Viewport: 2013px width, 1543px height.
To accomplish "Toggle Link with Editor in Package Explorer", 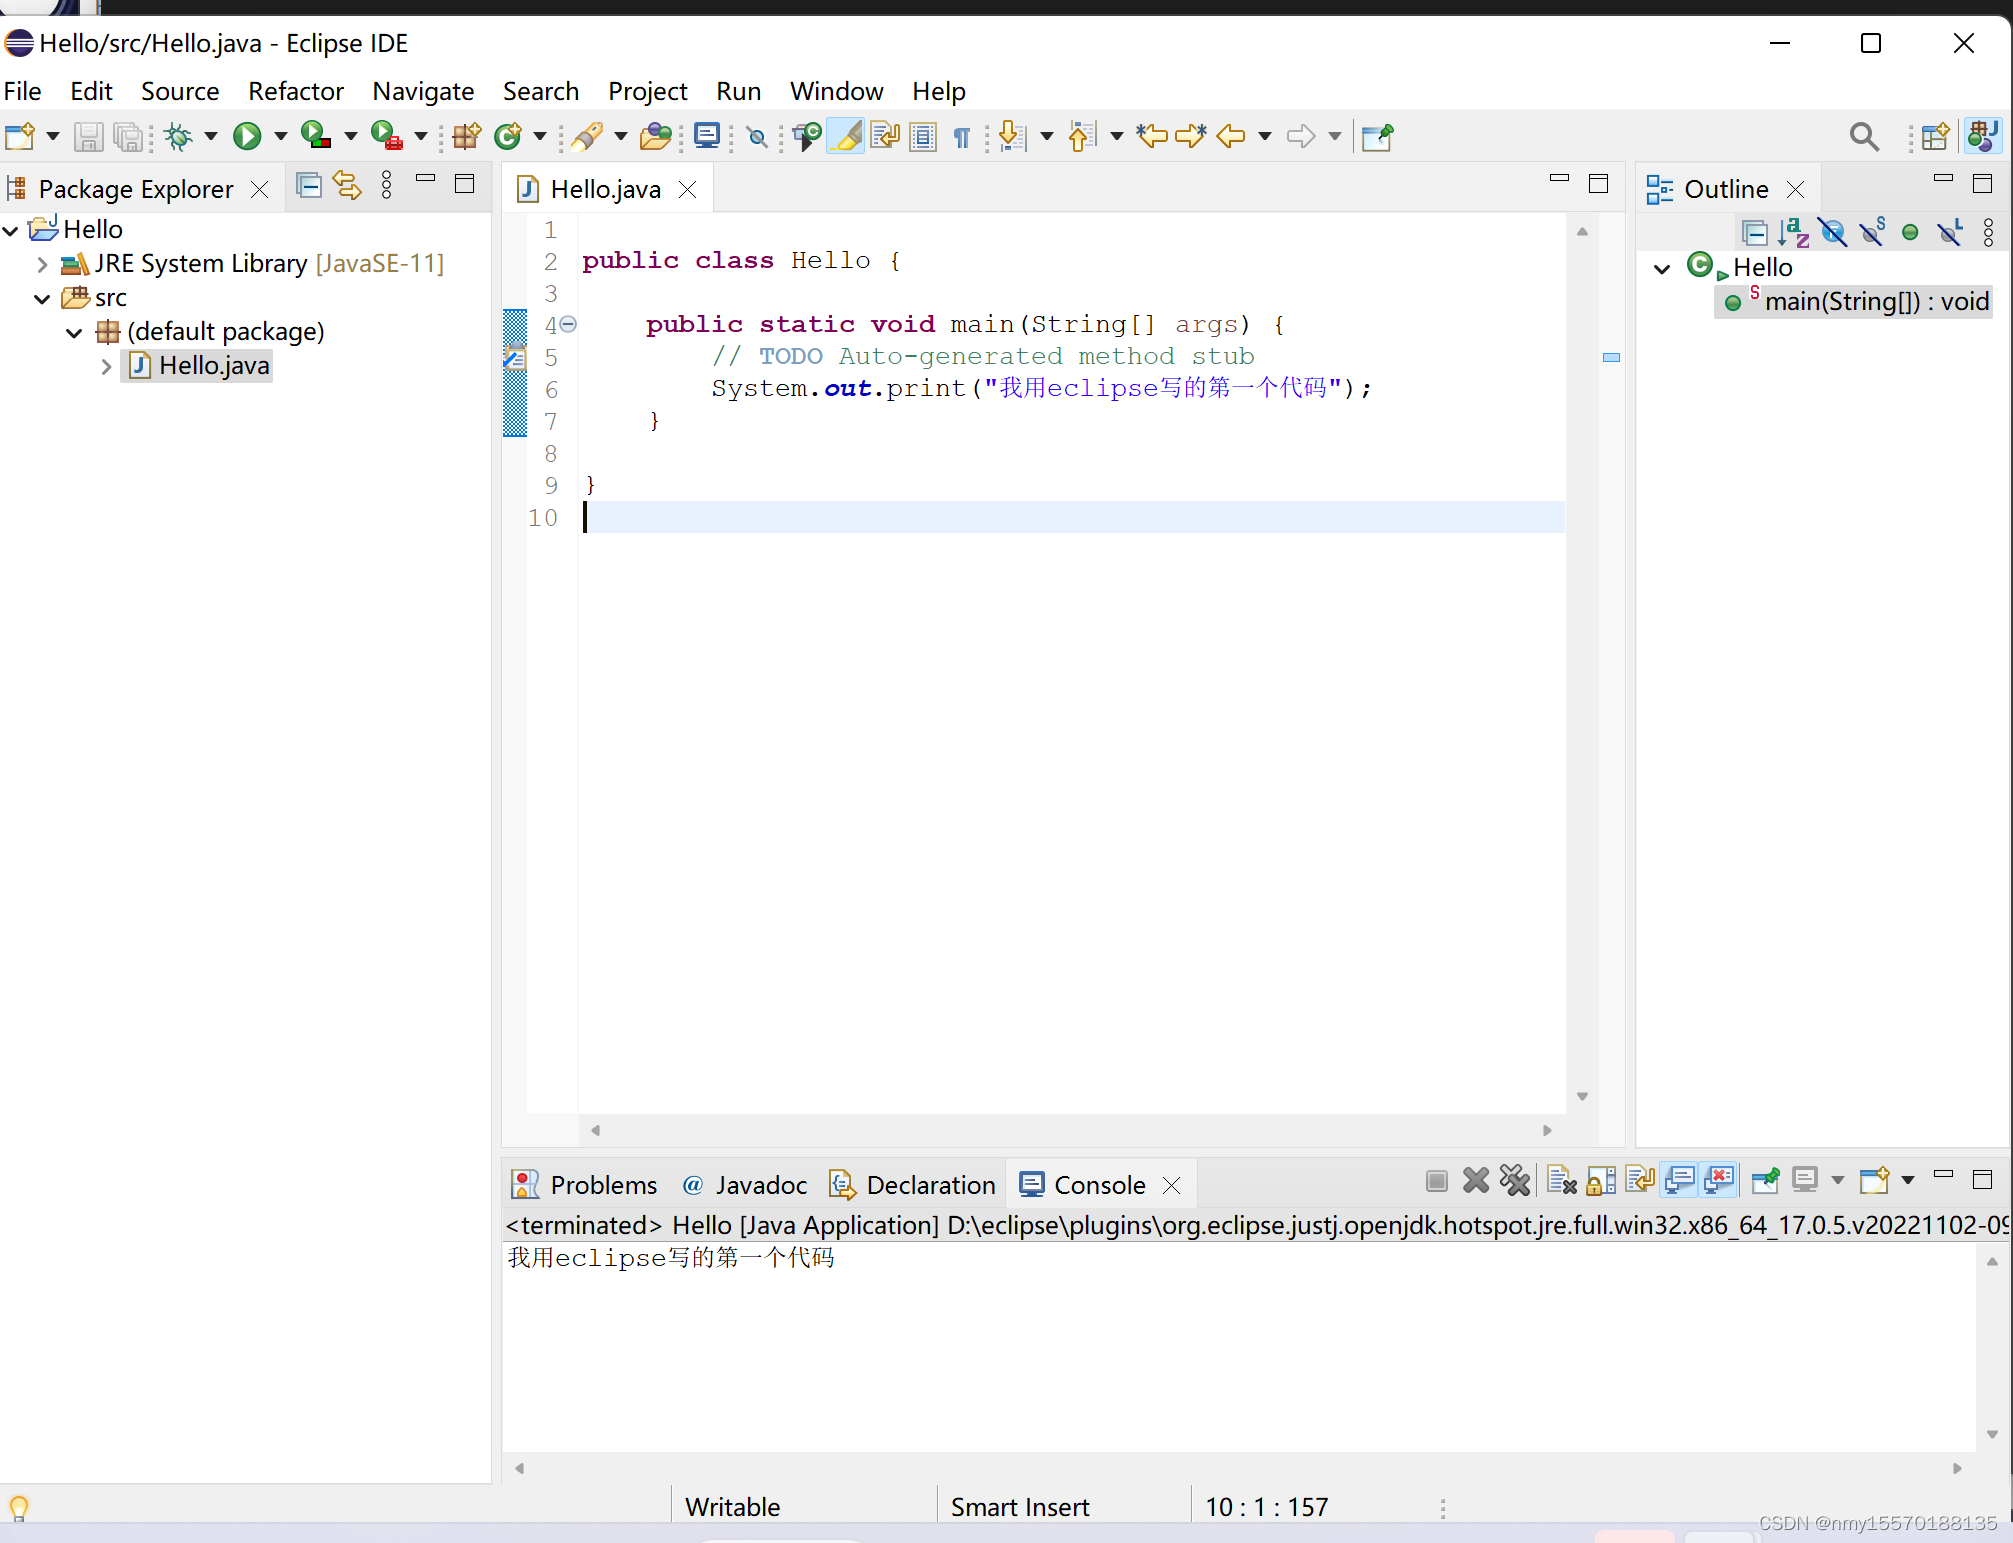I will tap(347, 185).
